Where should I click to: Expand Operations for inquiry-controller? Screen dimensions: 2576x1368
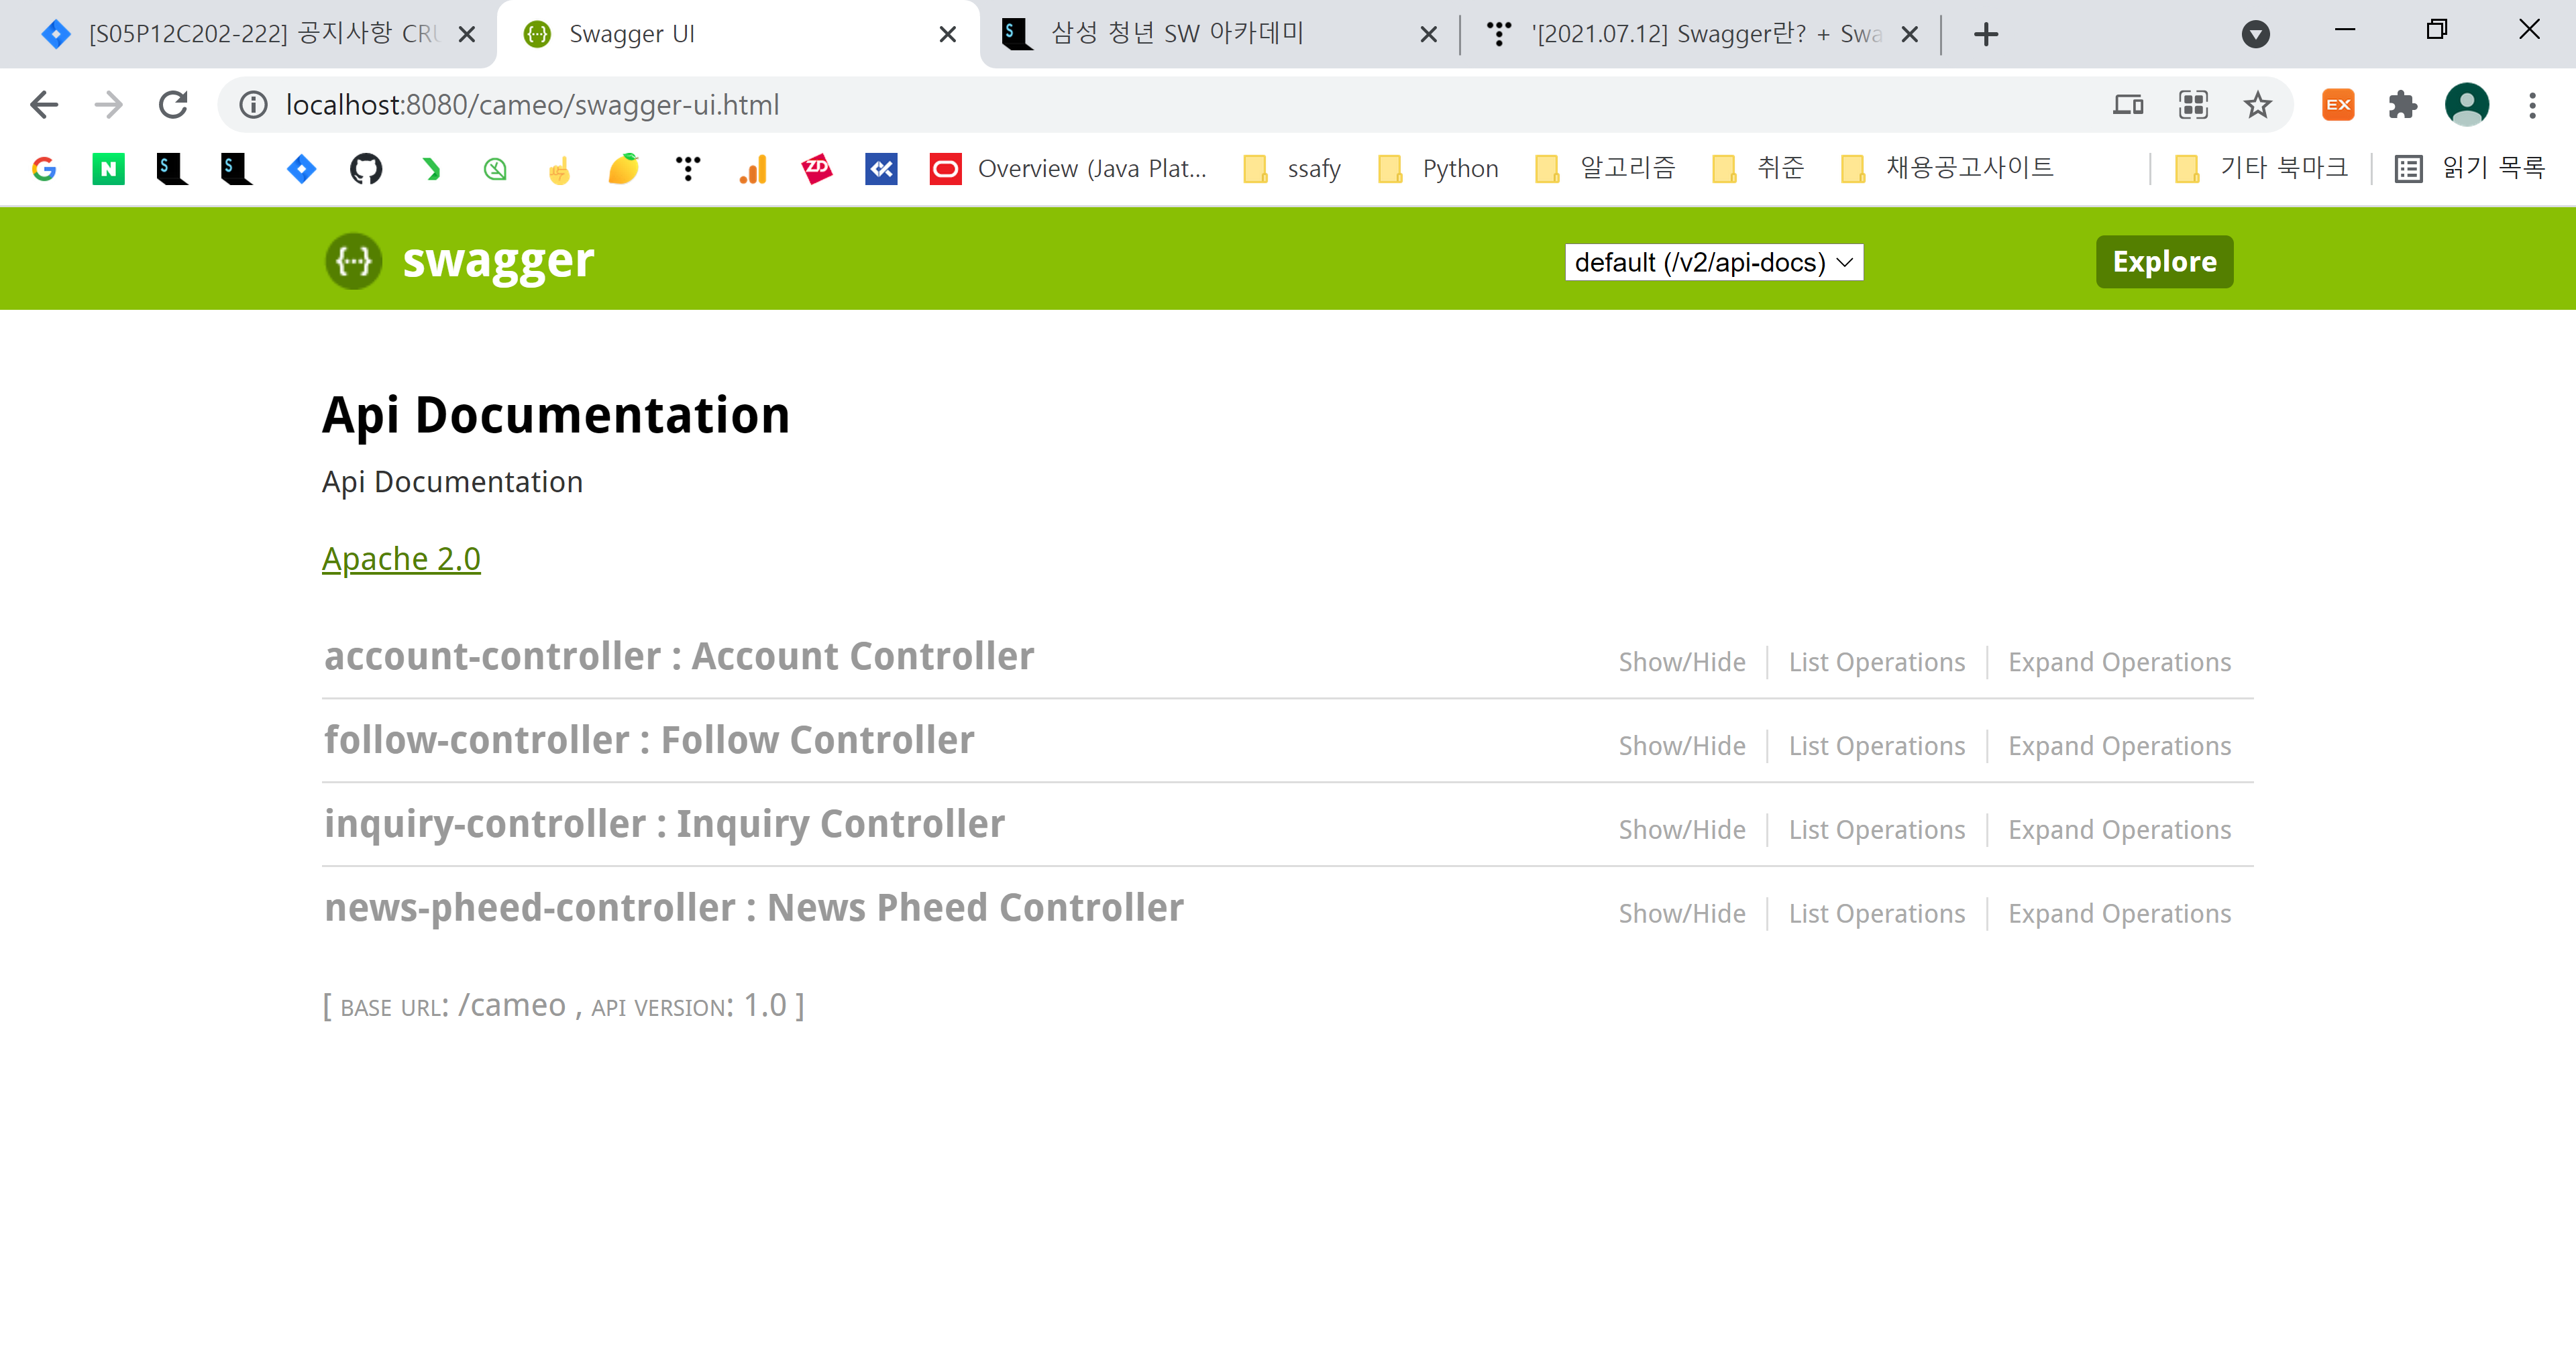tap(2119, 830)
